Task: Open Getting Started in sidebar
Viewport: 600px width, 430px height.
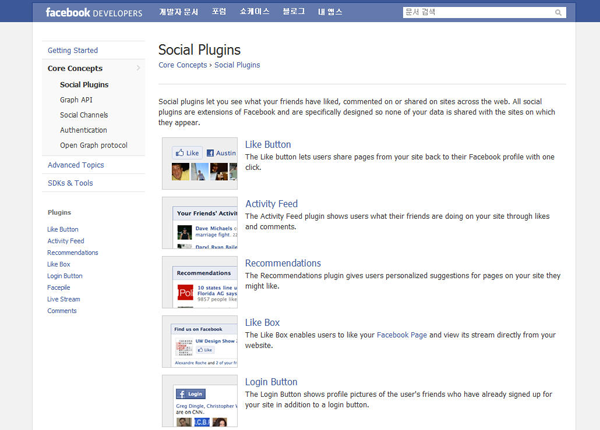Action: click(73, 50)
